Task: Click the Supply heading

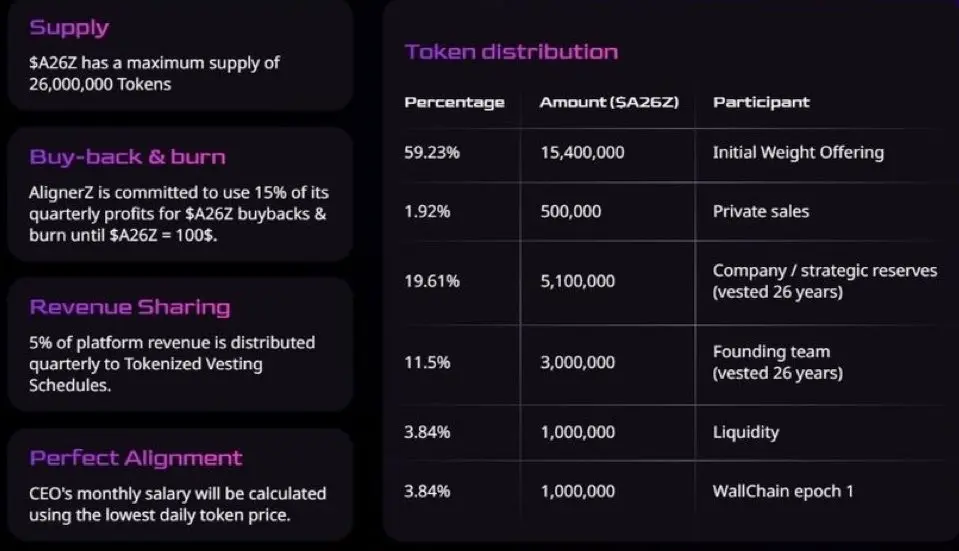Action: (x=69, y=28)
